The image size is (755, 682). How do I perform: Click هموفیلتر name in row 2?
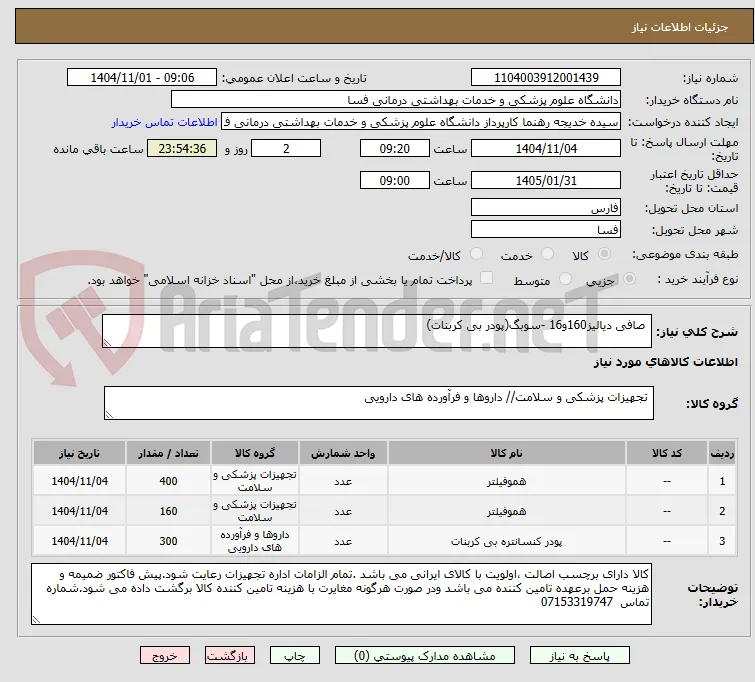click(x=507, y=511)
